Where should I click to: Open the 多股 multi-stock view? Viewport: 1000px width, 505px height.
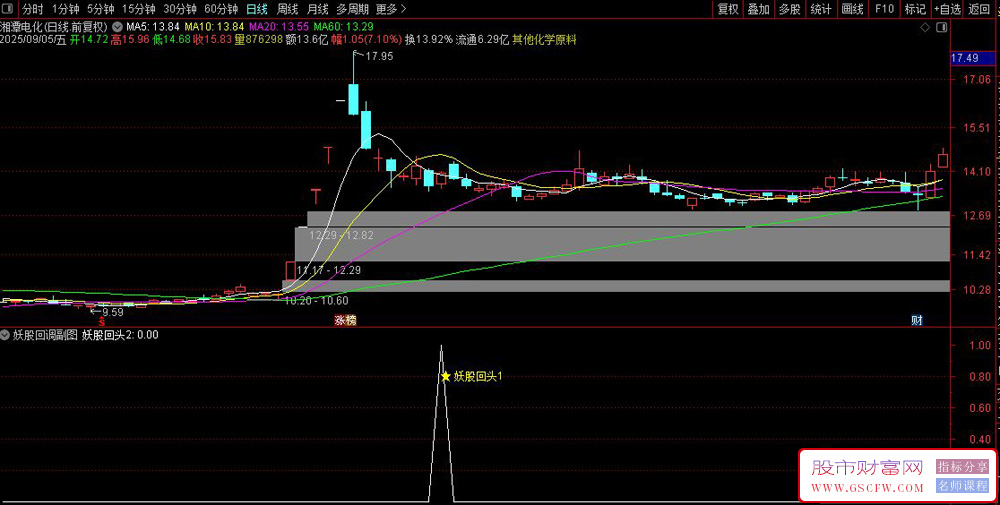coord(790,9)
